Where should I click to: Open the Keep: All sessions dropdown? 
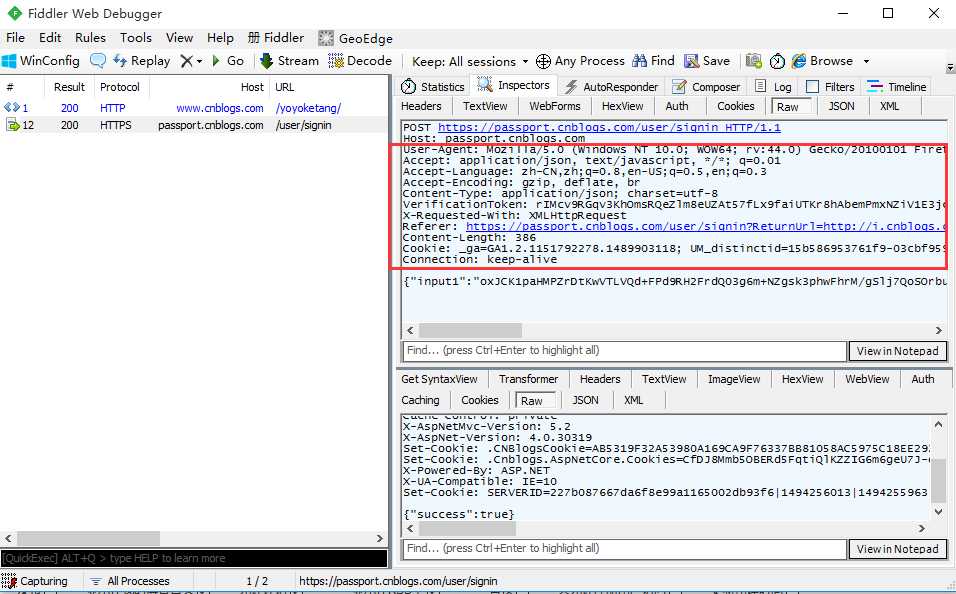[x=470, y=62]
